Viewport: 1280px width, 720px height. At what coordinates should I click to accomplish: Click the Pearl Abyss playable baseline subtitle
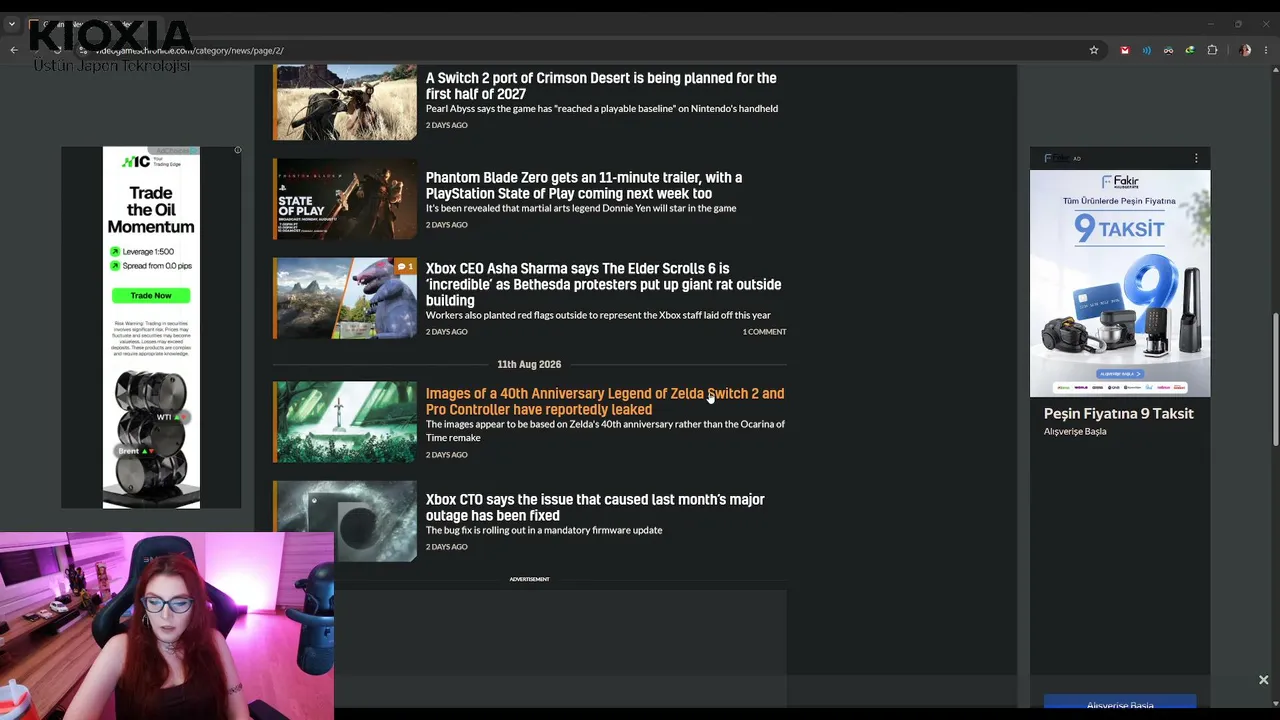pos(602,109)
